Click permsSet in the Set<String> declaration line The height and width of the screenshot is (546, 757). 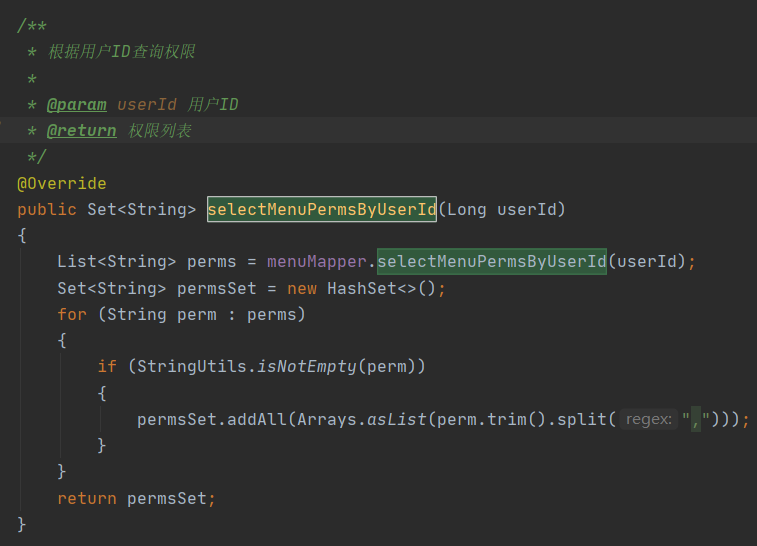coord(216,289)
